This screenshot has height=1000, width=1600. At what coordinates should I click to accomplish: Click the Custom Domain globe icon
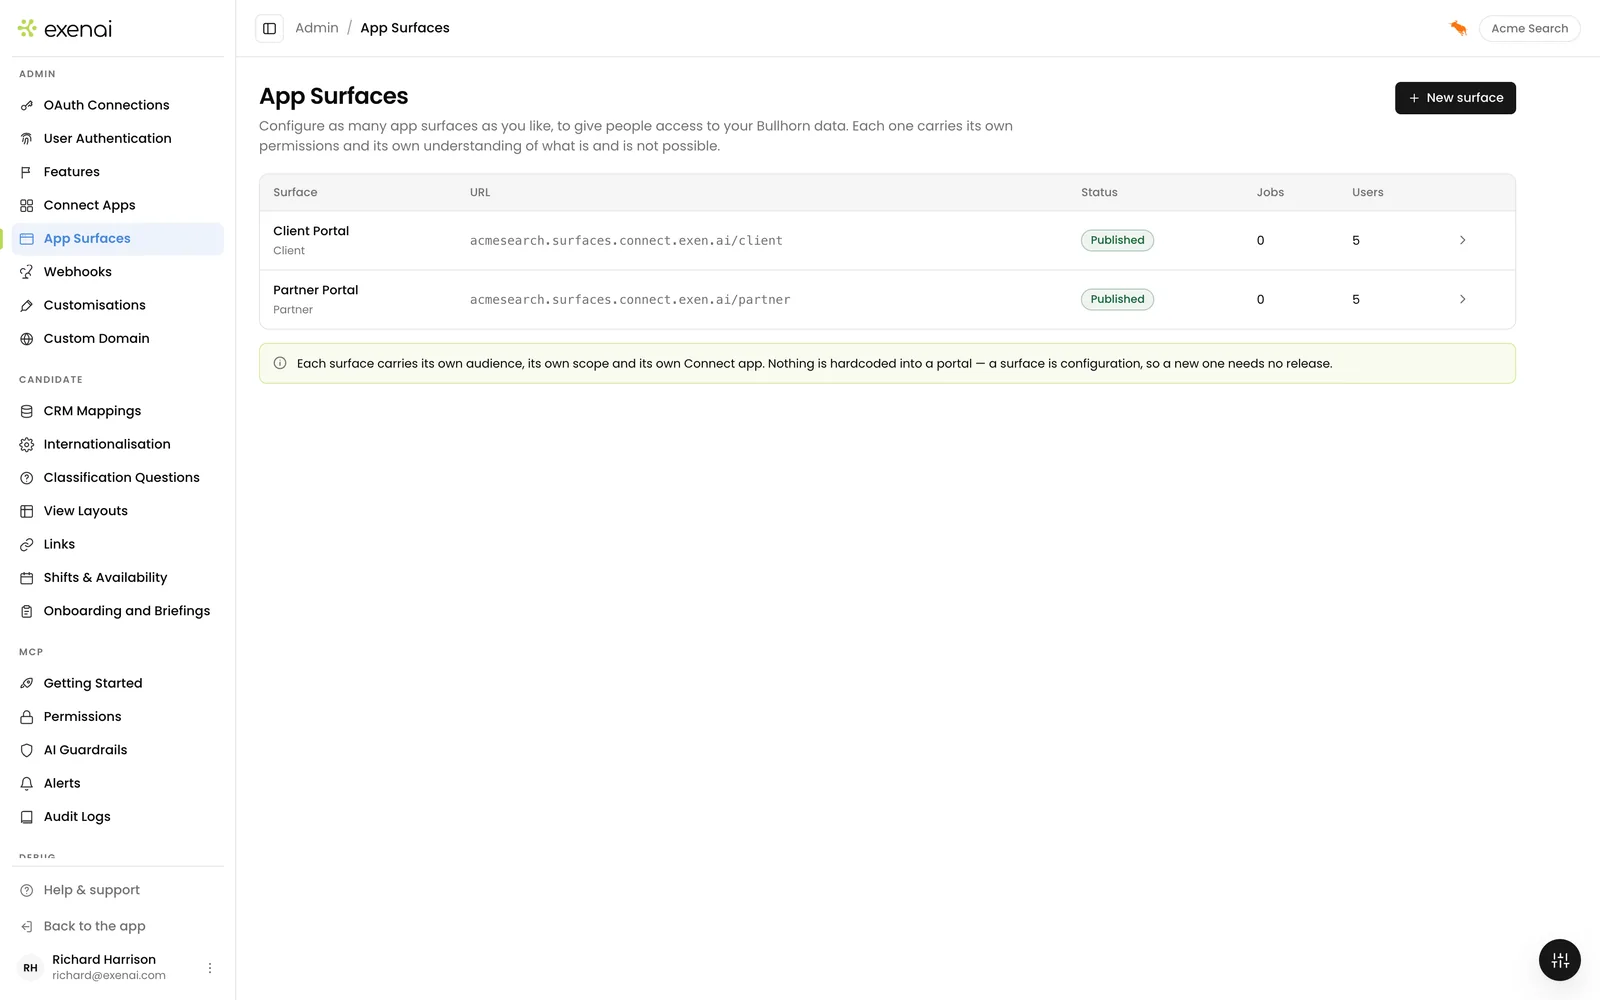27,339
